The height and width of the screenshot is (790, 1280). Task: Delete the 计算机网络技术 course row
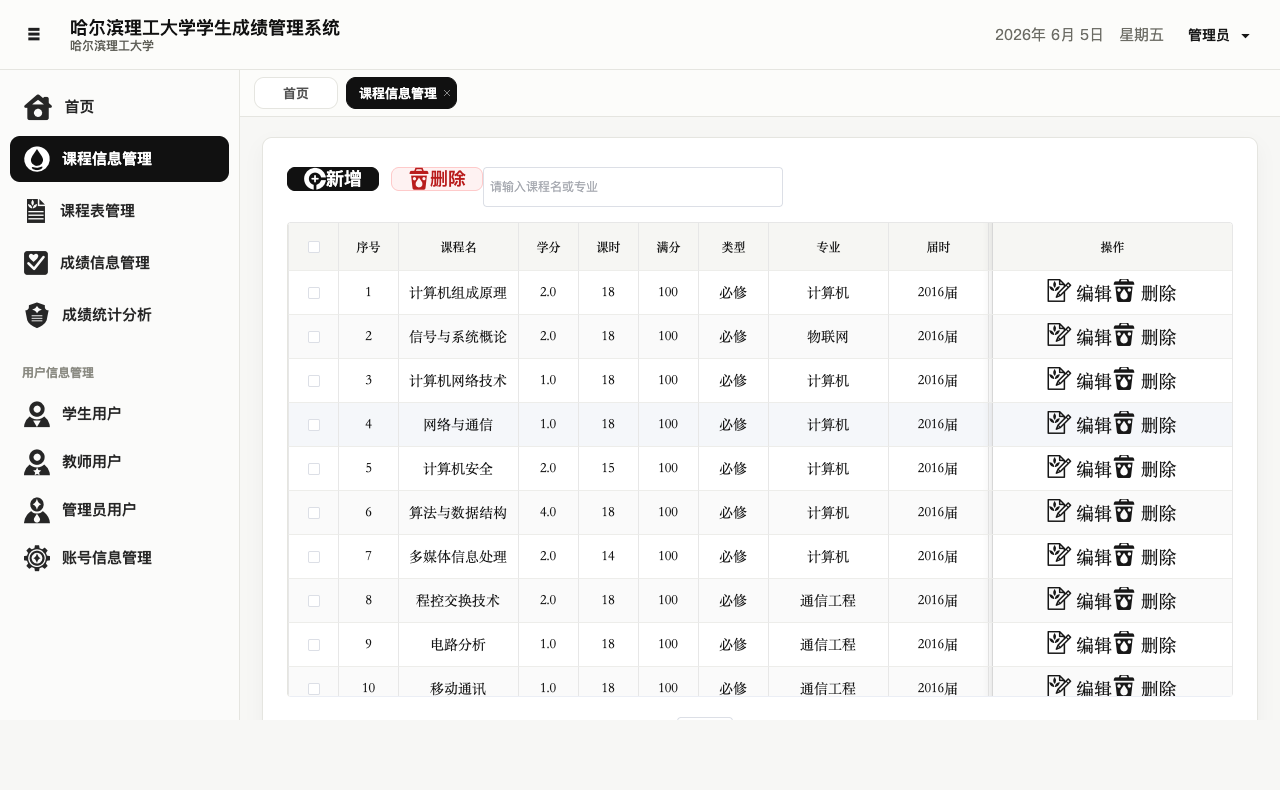pyautogui.click(x=1145, y=380)
